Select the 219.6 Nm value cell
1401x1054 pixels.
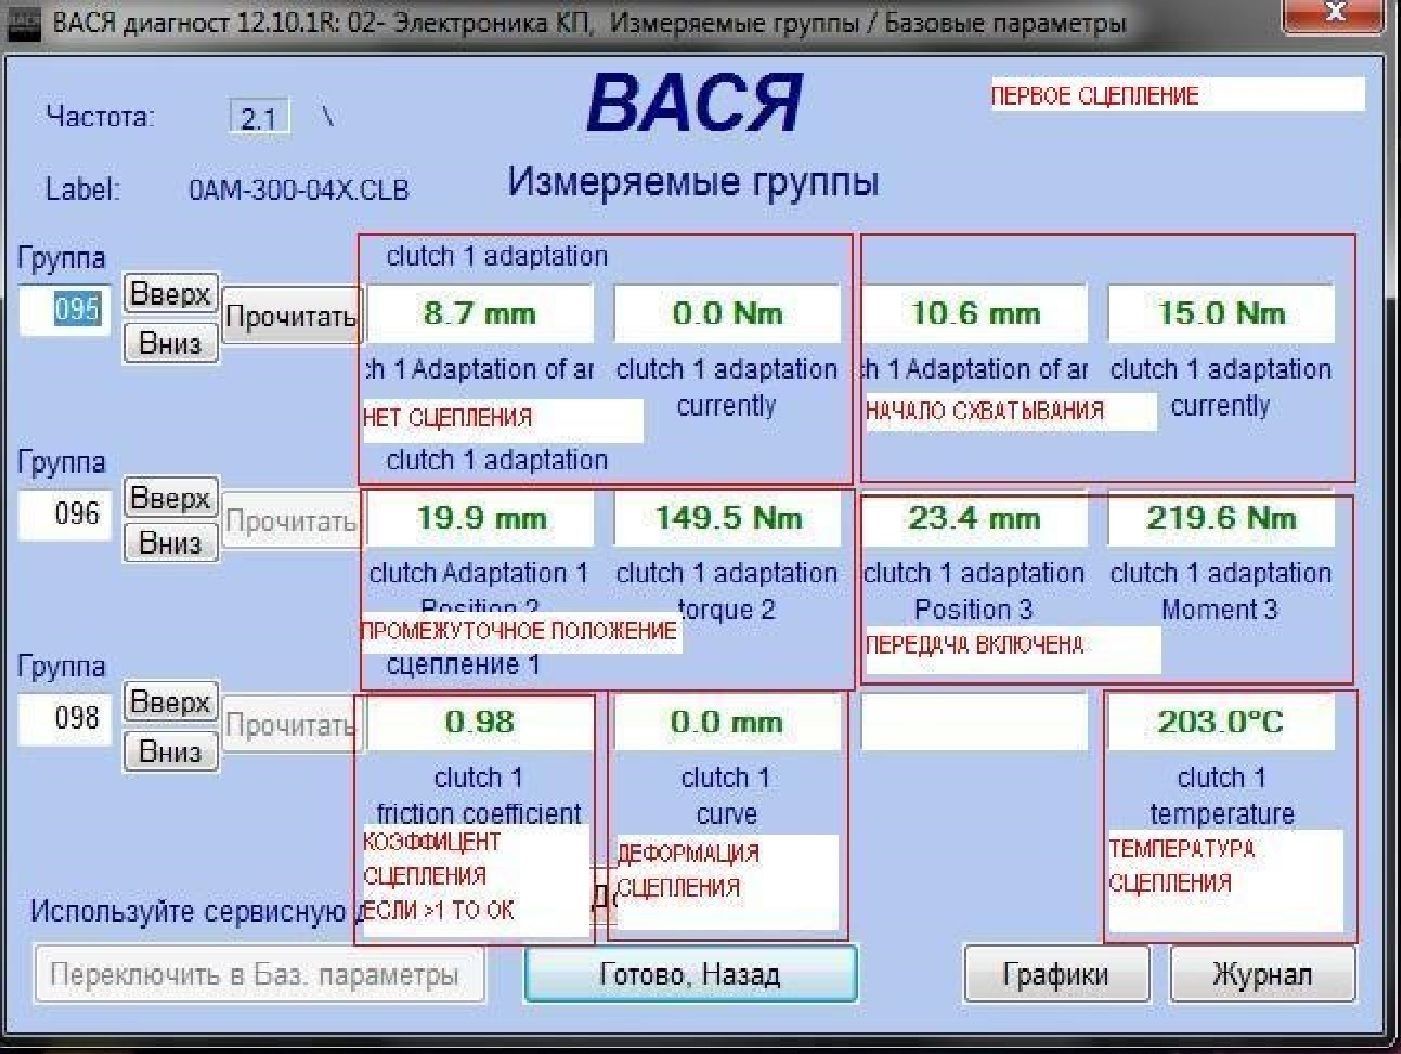1221,518
